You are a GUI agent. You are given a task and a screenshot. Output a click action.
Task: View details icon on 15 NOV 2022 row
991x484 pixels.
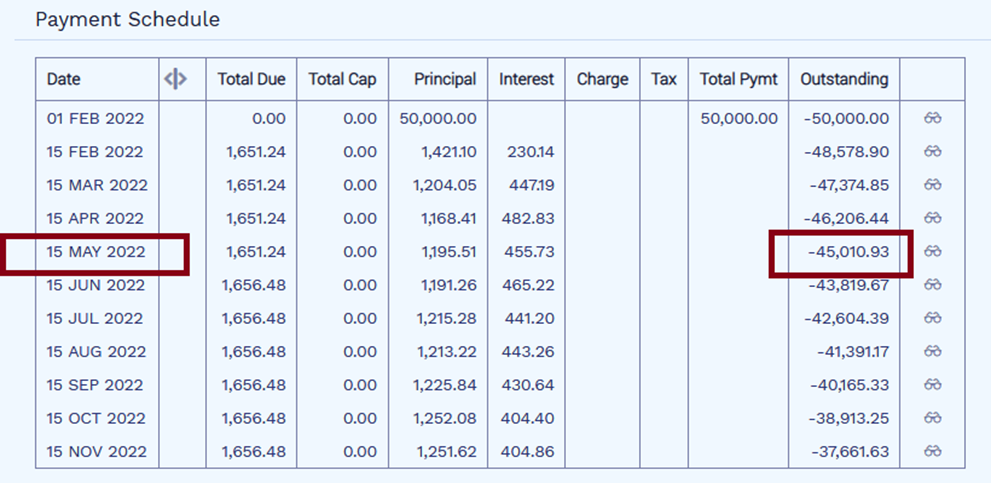pyautogui.click(x=932, y=451)
